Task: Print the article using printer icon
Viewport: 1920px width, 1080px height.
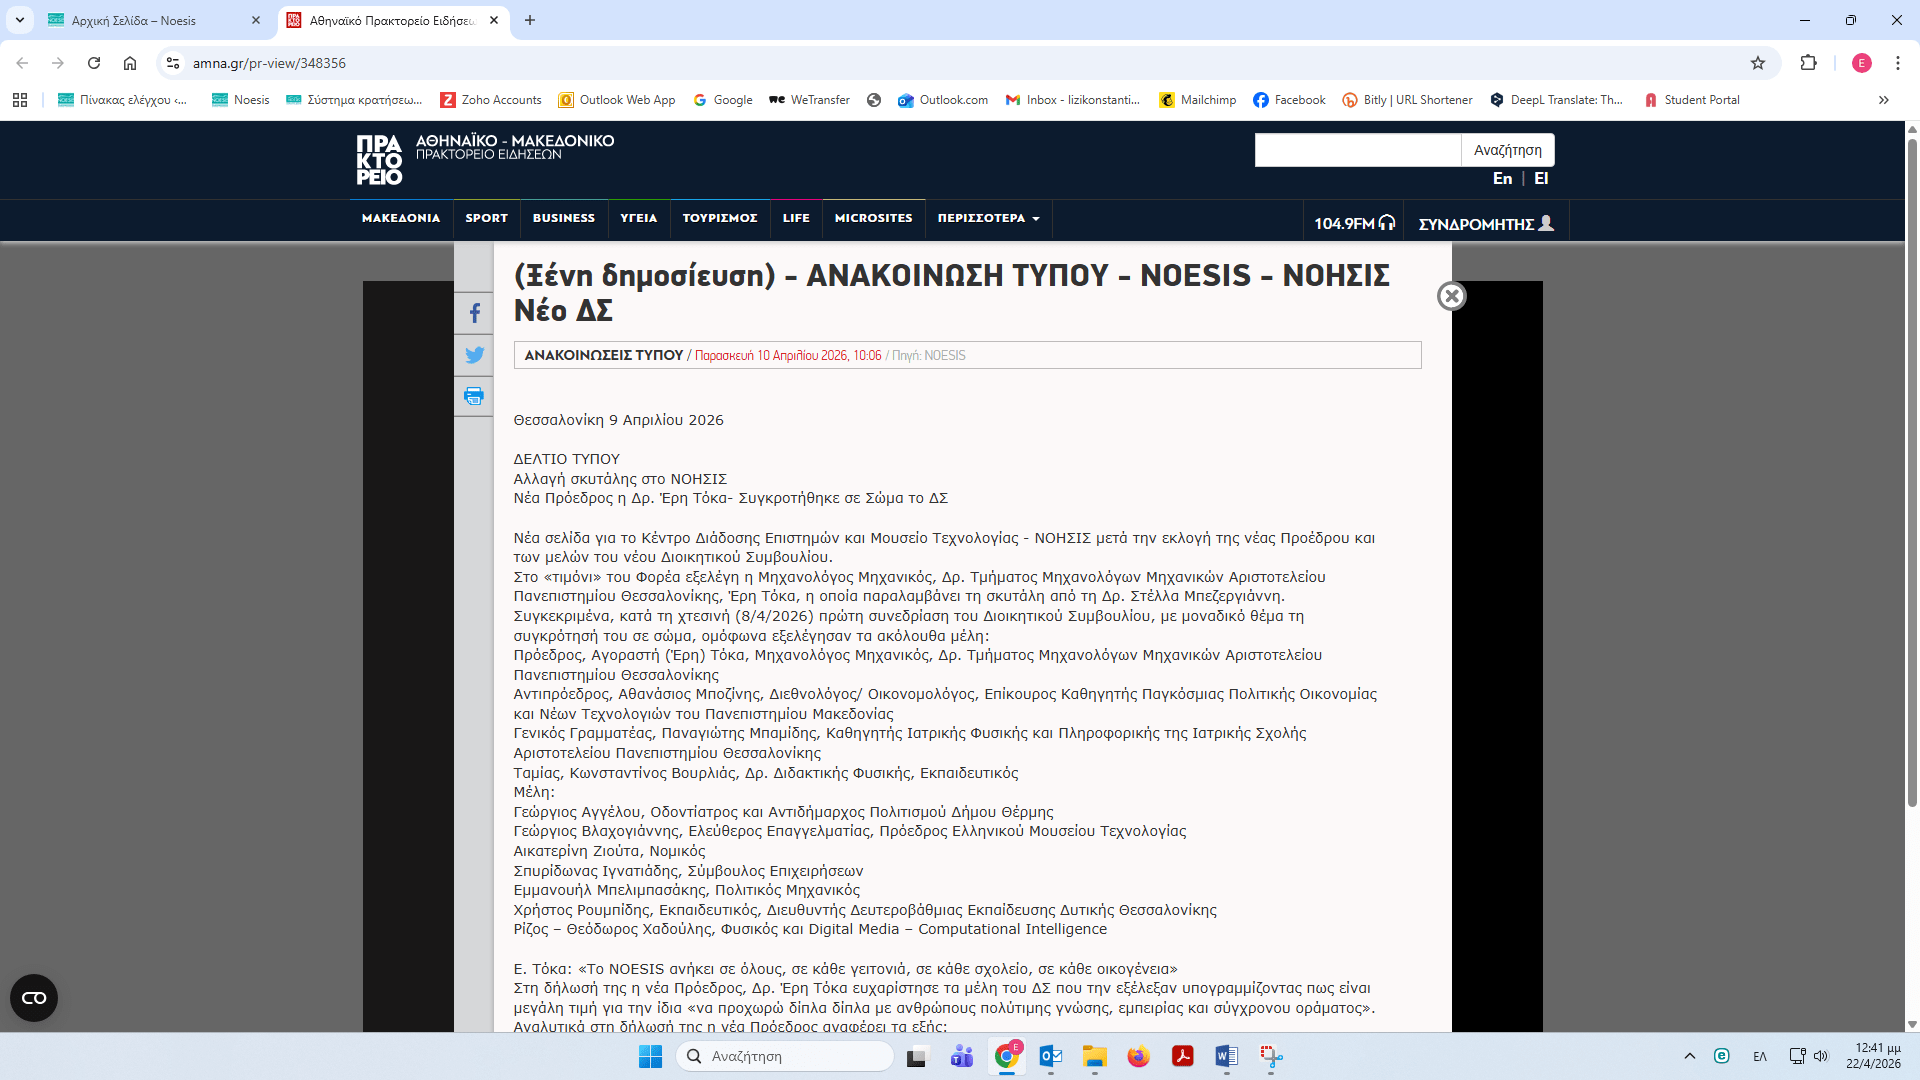Action: click(x=474, y=396)
